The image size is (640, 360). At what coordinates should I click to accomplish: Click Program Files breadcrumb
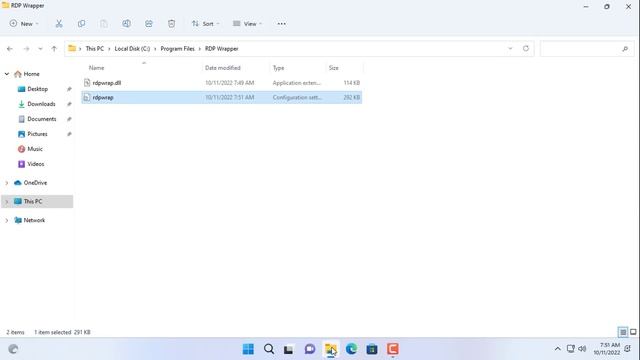coord(177,49)
